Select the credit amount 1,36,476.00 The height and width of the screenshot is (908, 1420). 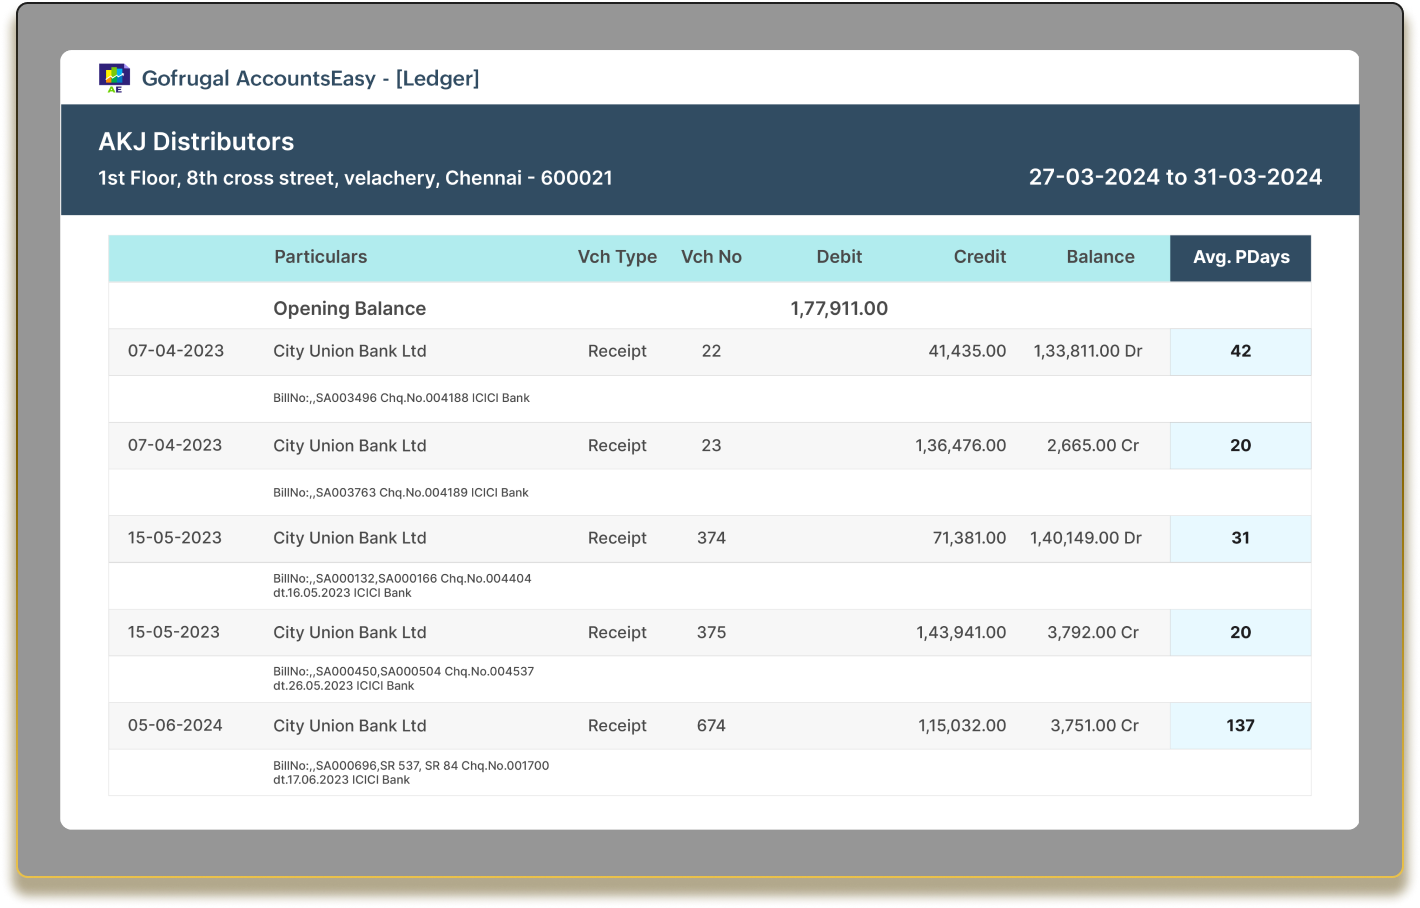point(962,445)
